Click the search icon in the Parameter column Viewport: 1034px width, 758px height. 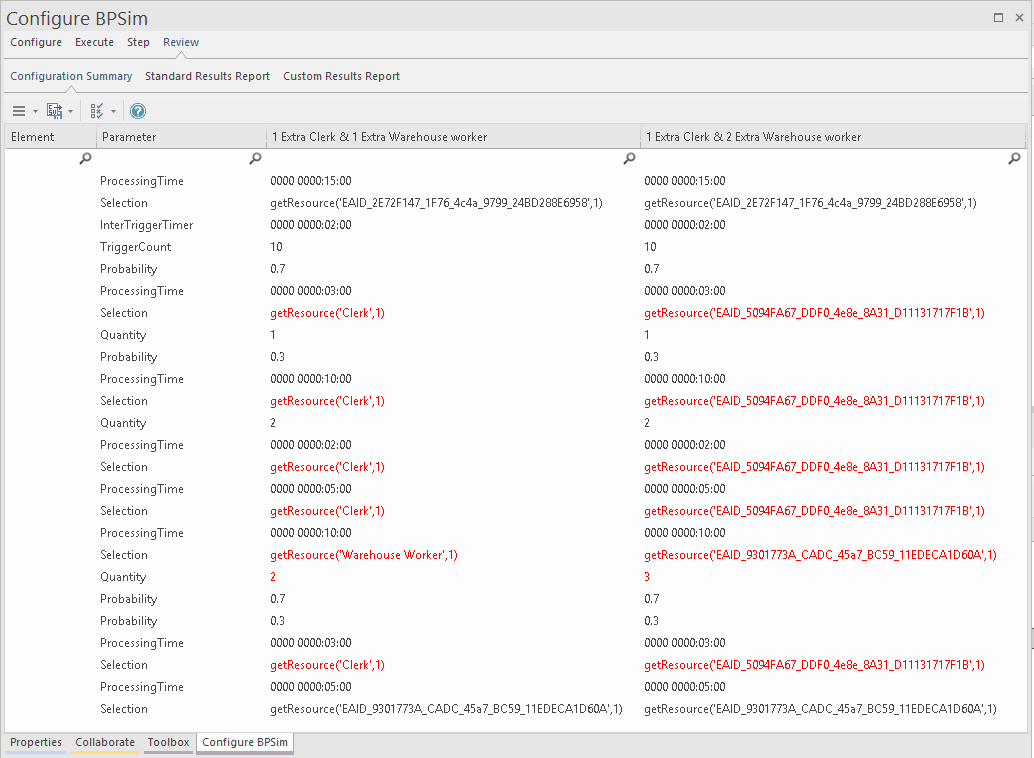pos(255,158)
